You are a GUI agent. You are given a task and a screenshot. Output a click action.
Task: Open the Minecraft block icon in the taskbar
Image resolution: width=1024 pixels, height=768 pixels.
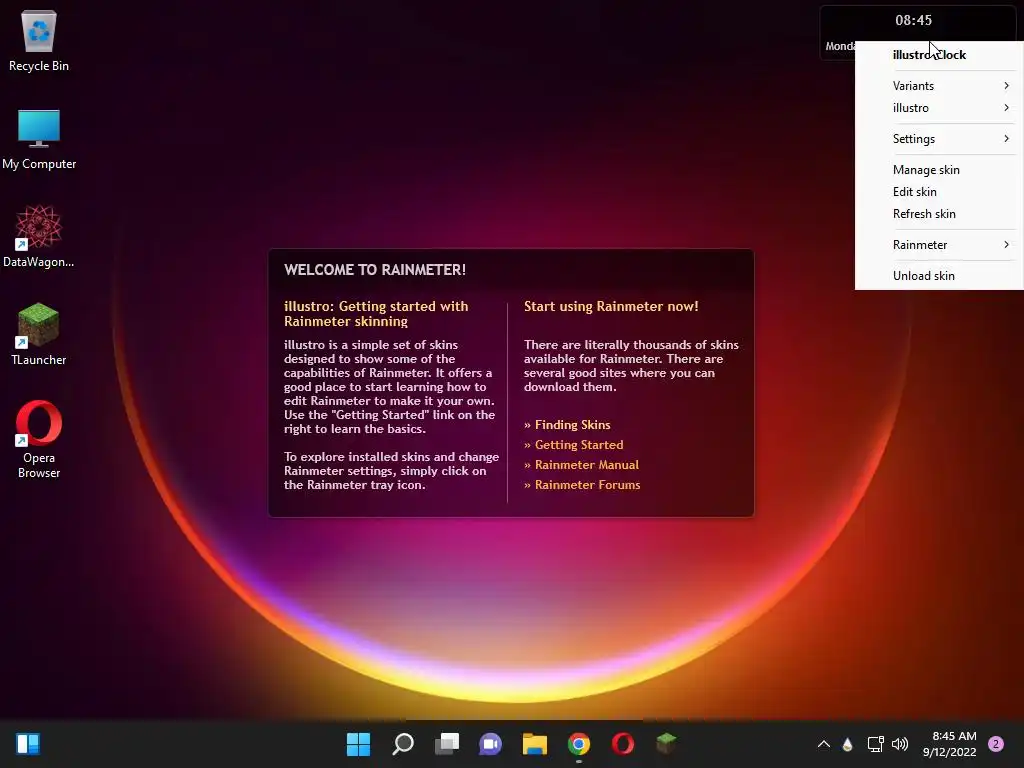666,743
